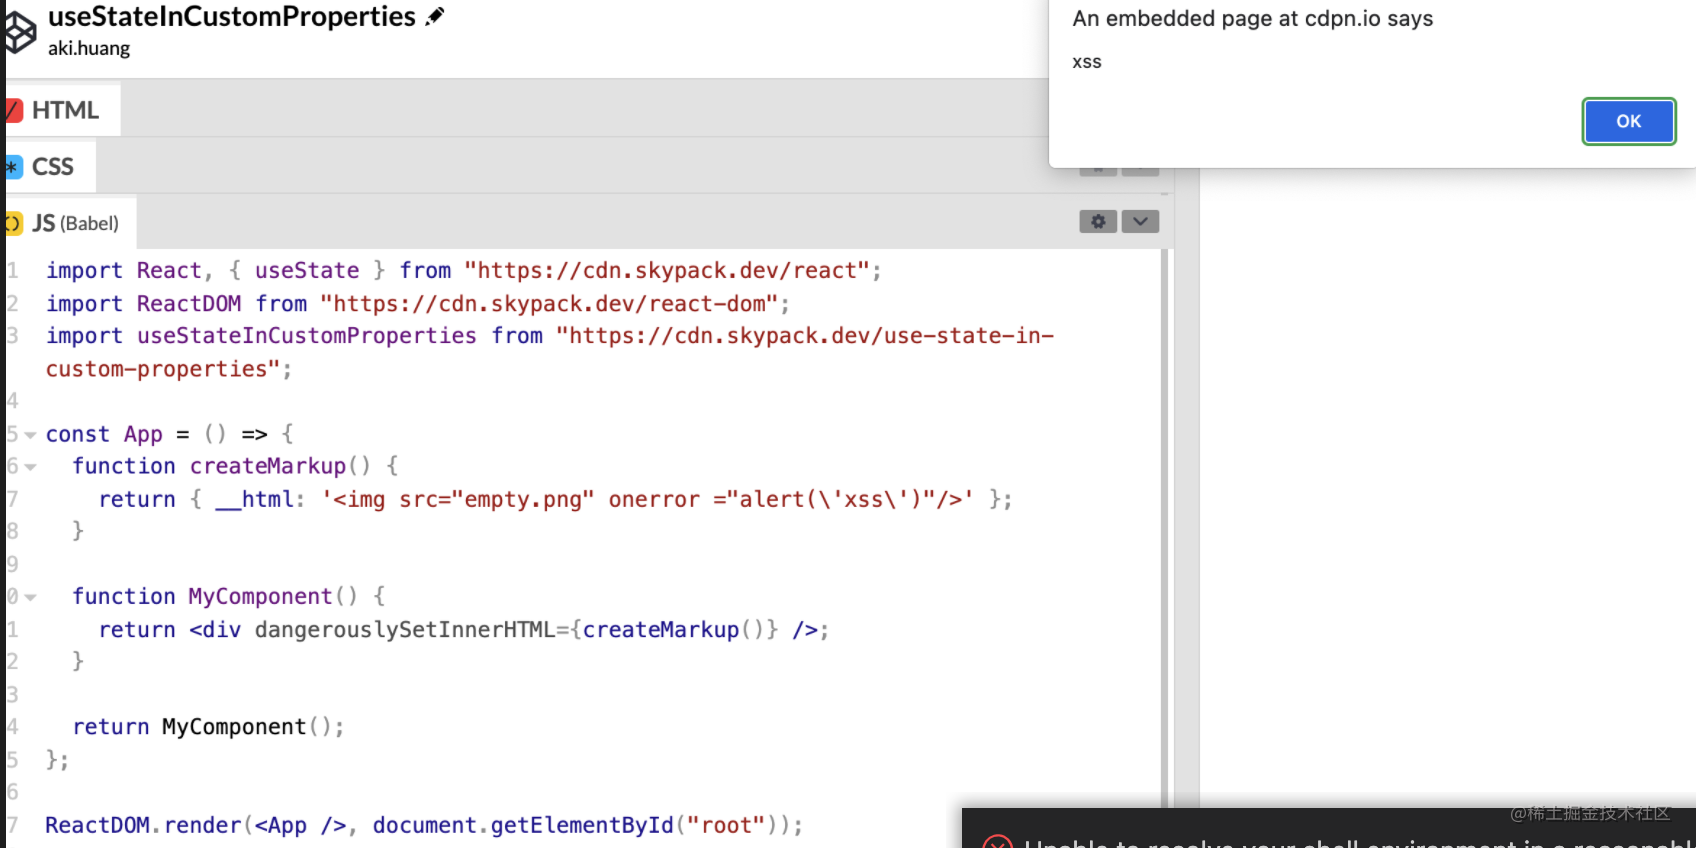Switch to the HTML editor tab
This screenshot has height=848, width=1696.
pos(65,110)
